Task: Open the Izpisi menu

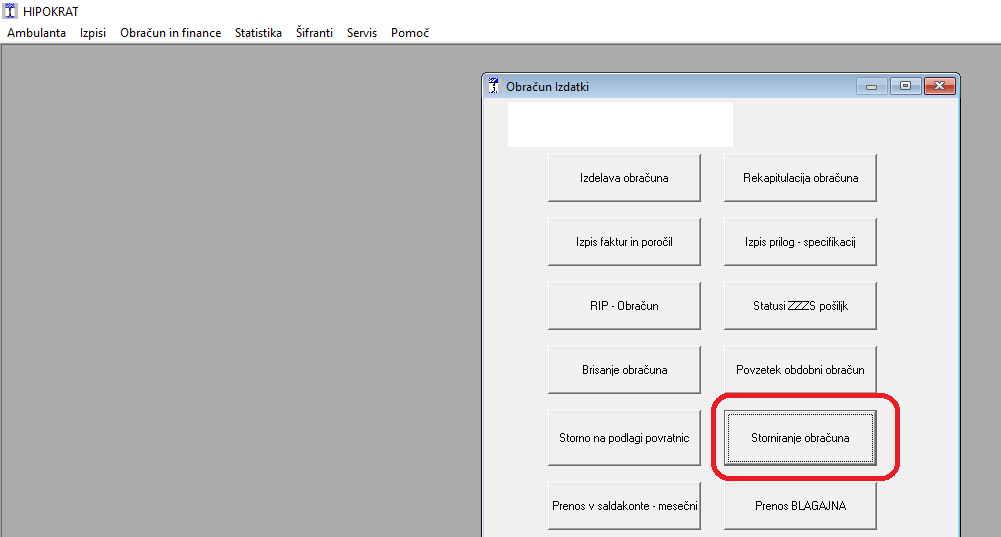Action: pyautogui.click(x=93, y=33)
